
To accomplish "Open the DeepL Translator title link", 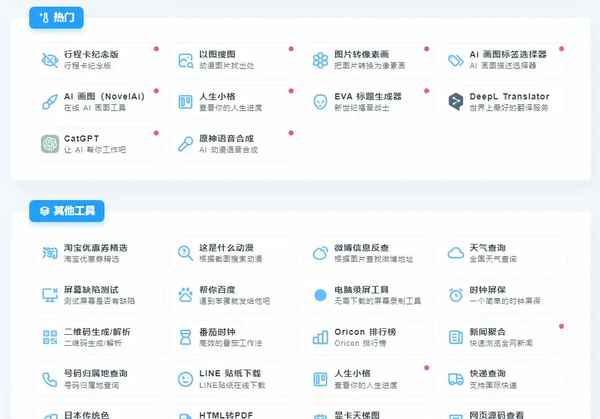I will pyautogui.click(x=509, y=96).
